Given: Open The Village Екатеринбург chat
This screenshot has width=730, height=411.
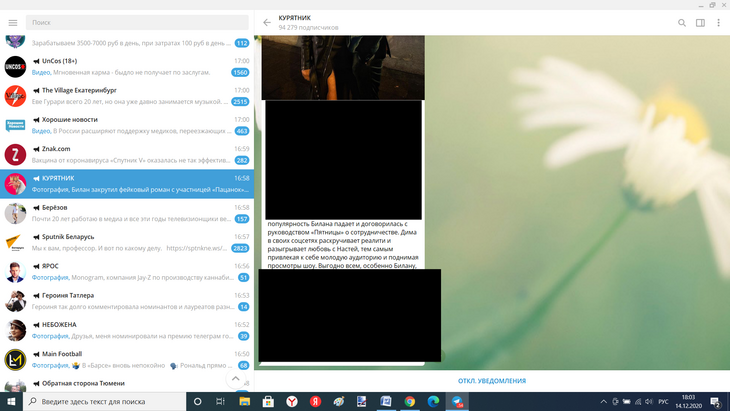Looking at the screenshot, I should tap(130, 96).
